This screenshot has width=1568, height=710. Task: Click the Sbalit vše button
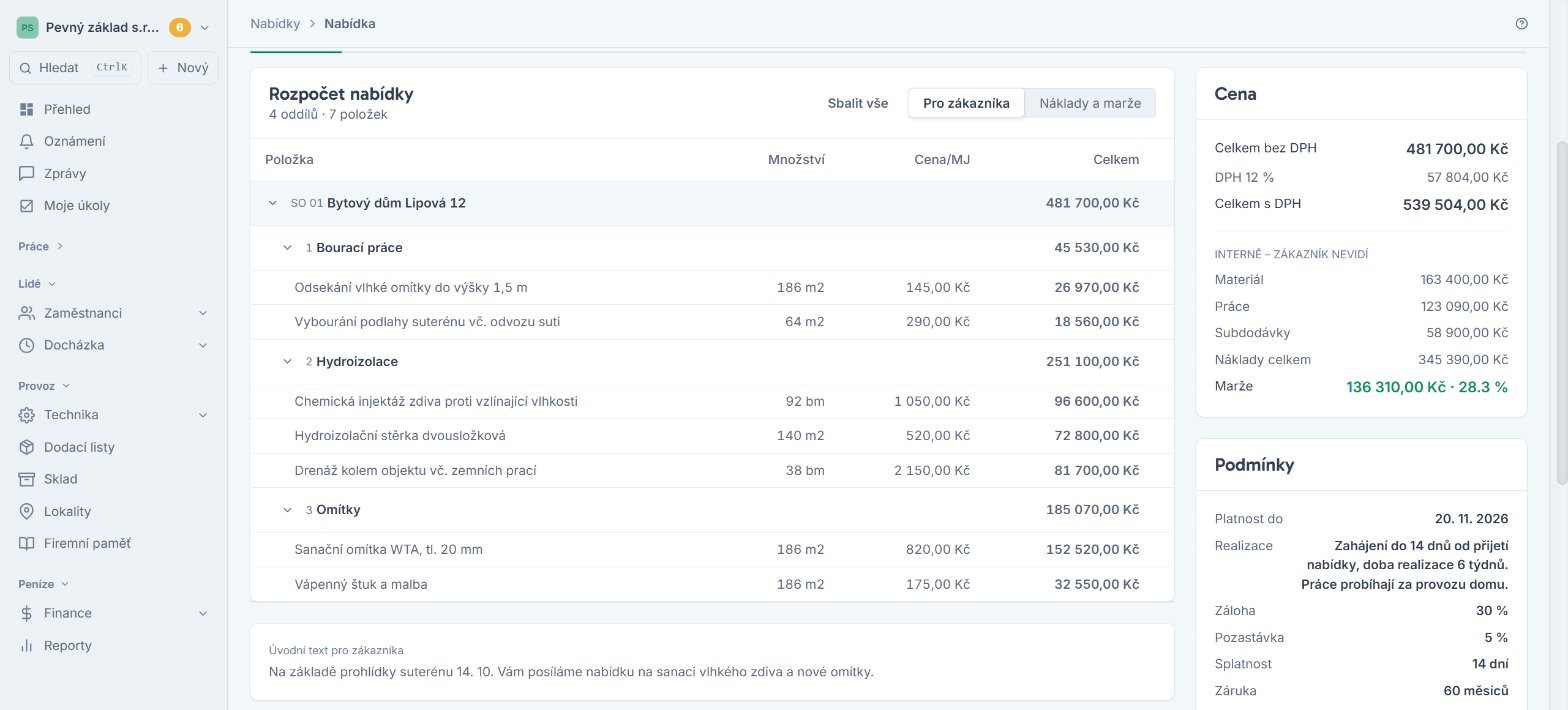click(x=858, y=103)
